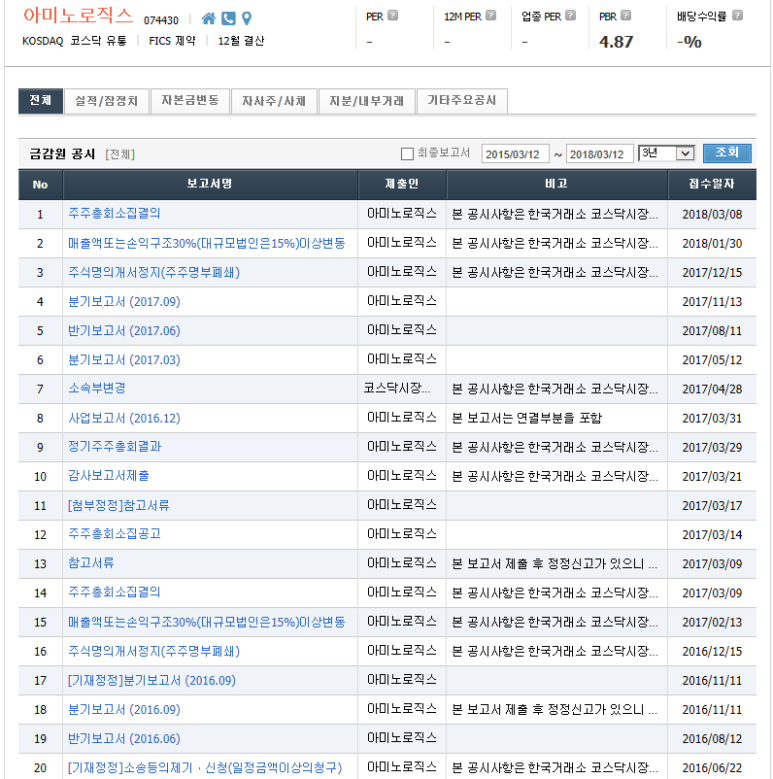Open the 정기주주총회결과 report link
The height and width of the screenshot is (779, 773).
[x=114, y=447]
